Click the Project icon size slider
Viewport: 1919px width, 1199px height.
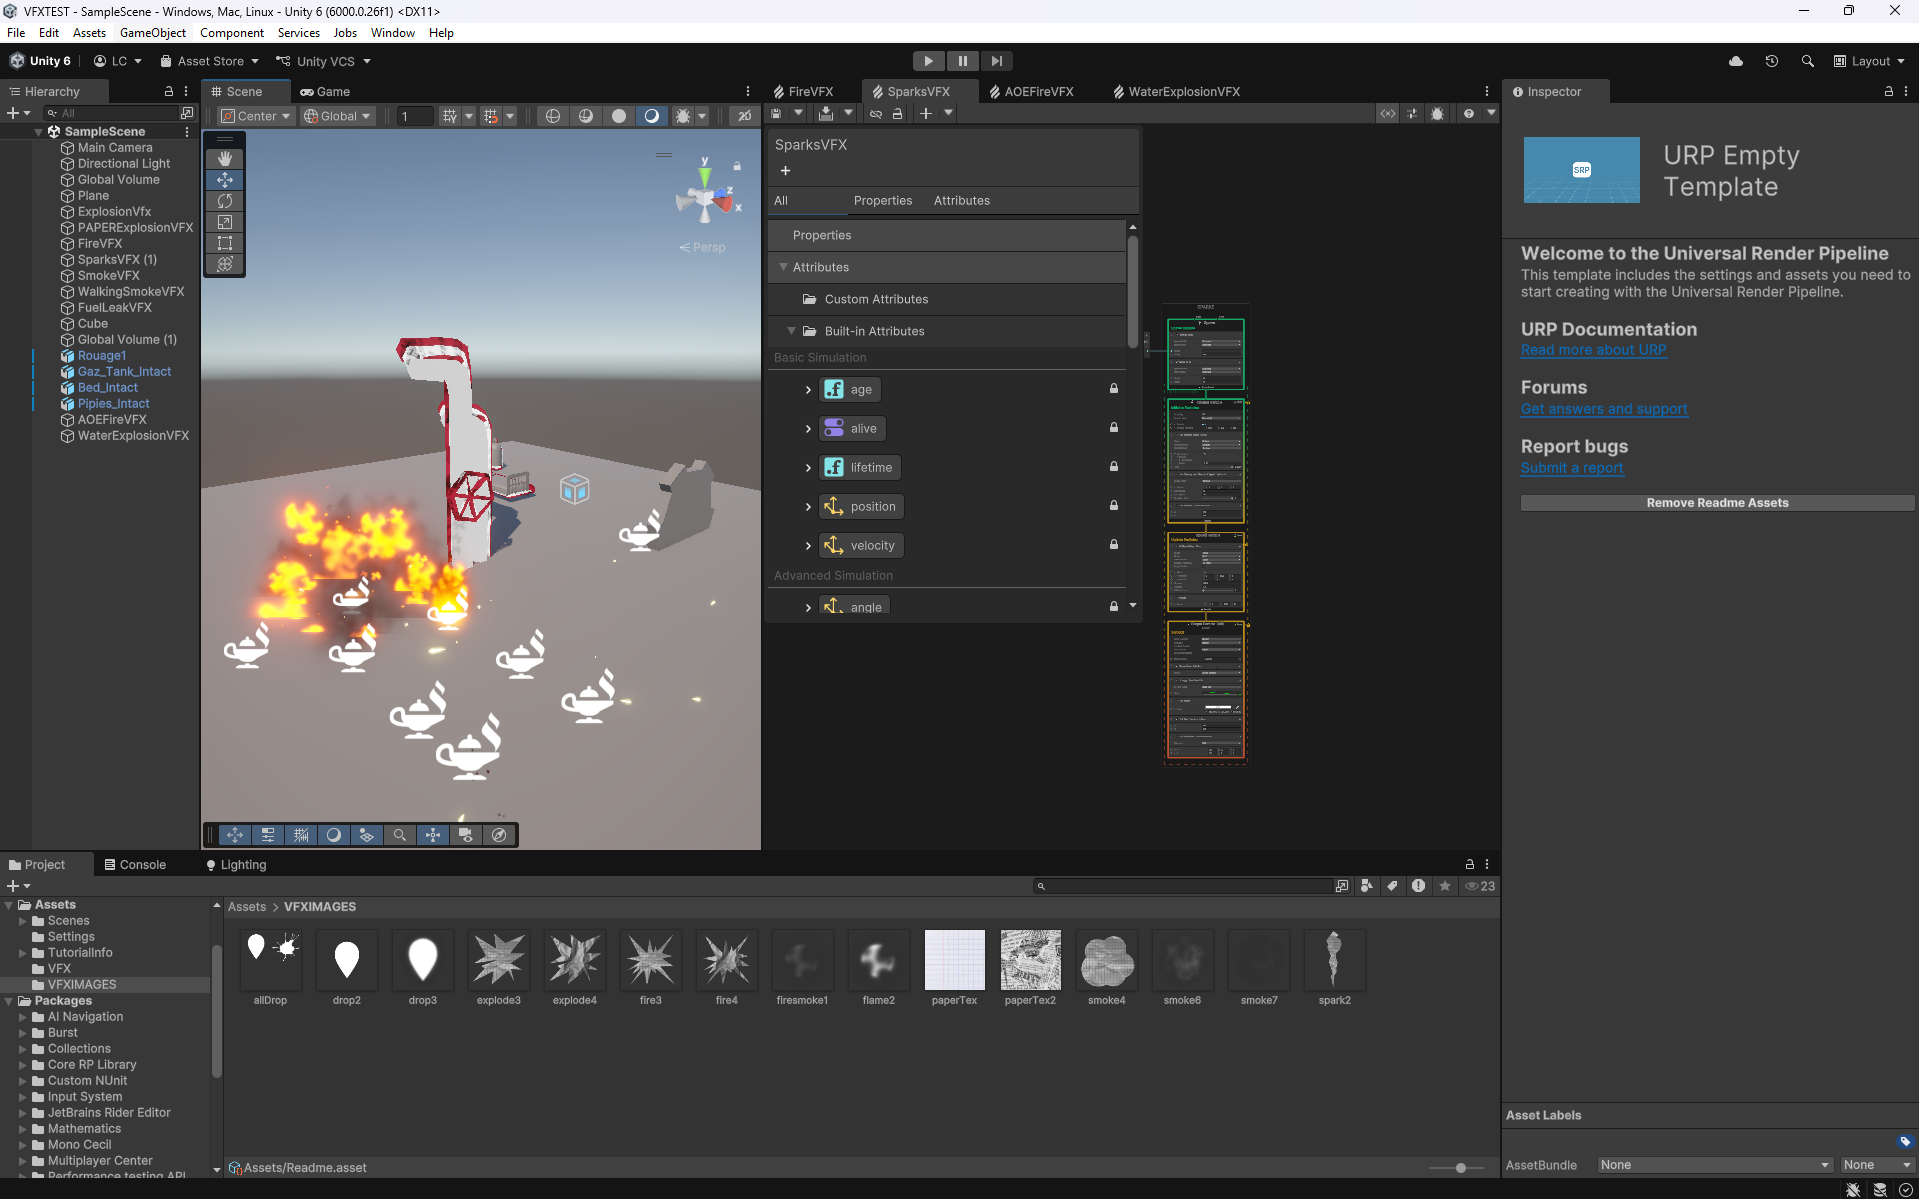tap(1461, 1168)
